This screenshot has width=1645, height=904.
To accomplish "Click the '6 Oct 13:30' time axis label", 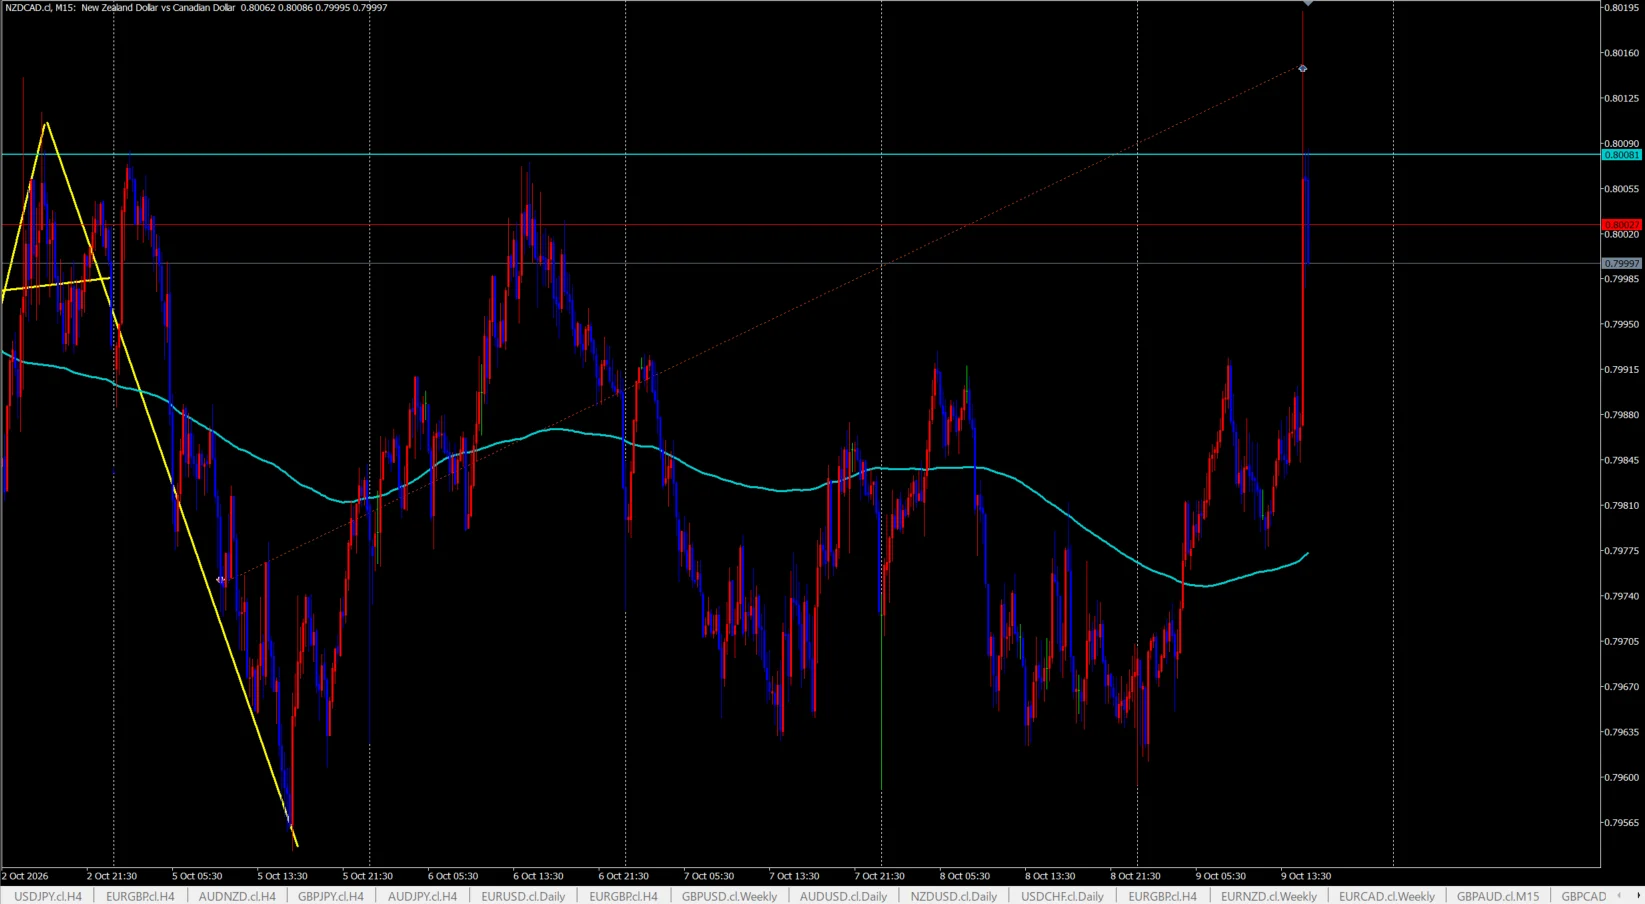I will pos(538,876).
